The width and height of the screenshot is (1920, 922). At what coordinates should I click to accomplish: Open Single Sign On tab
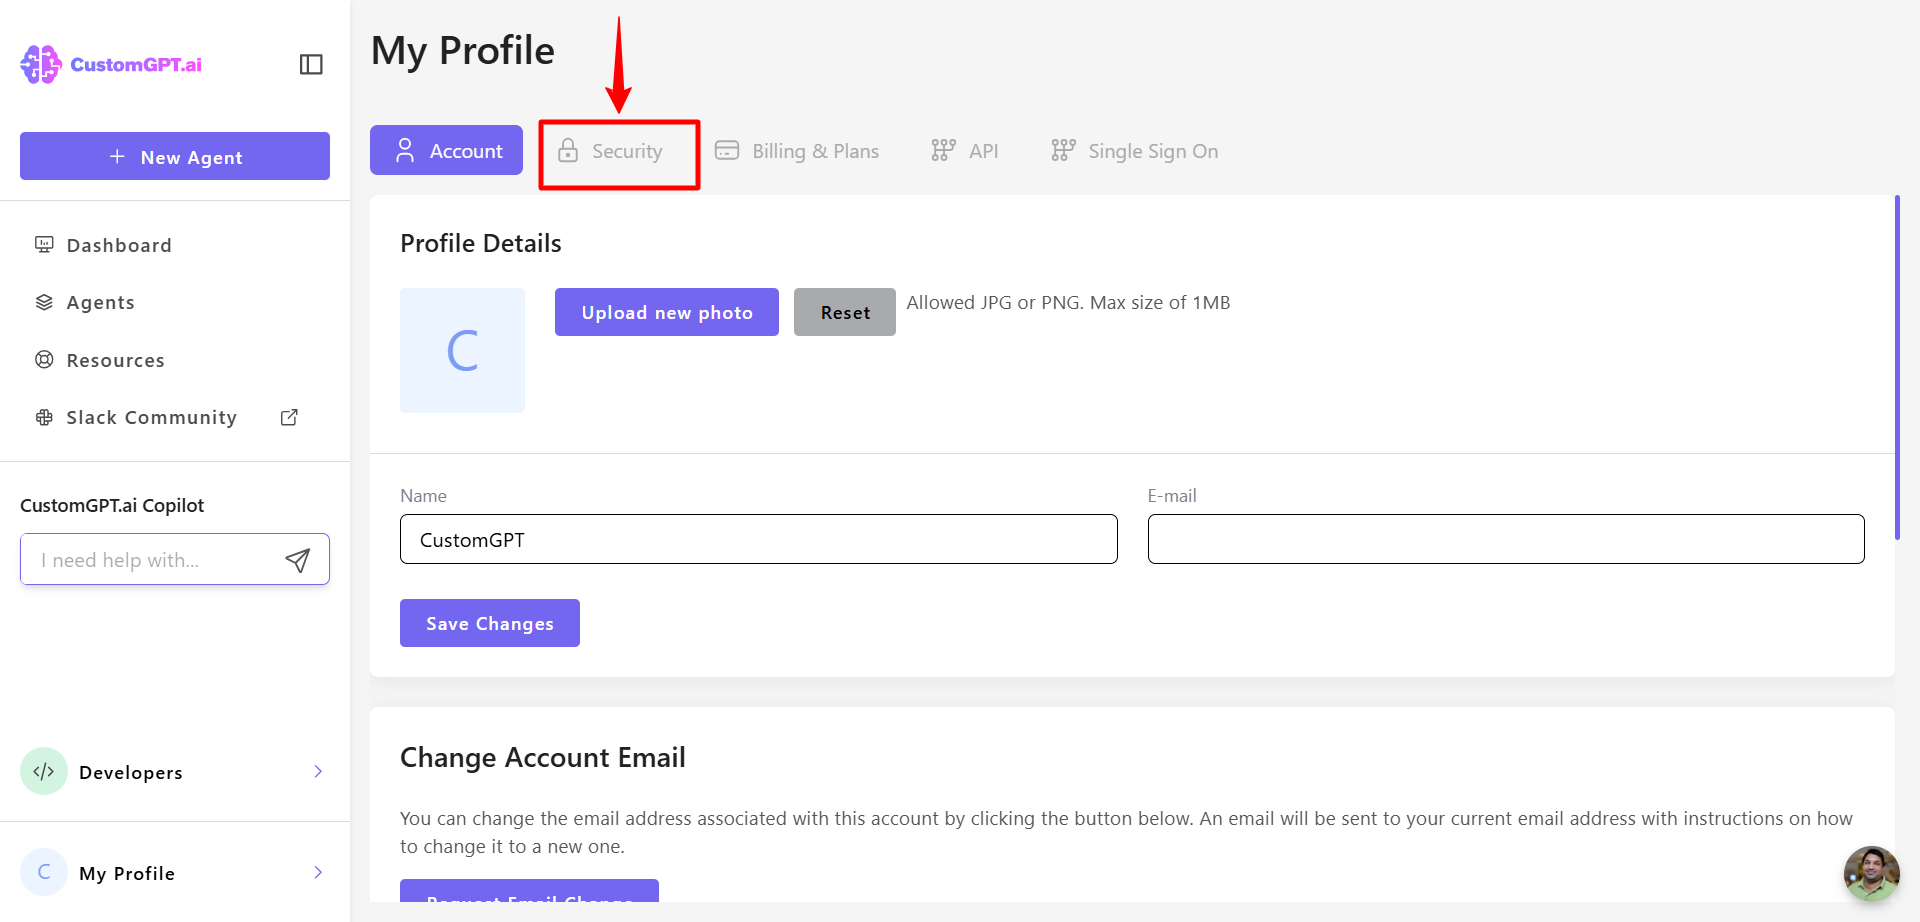click(1135, 151)
